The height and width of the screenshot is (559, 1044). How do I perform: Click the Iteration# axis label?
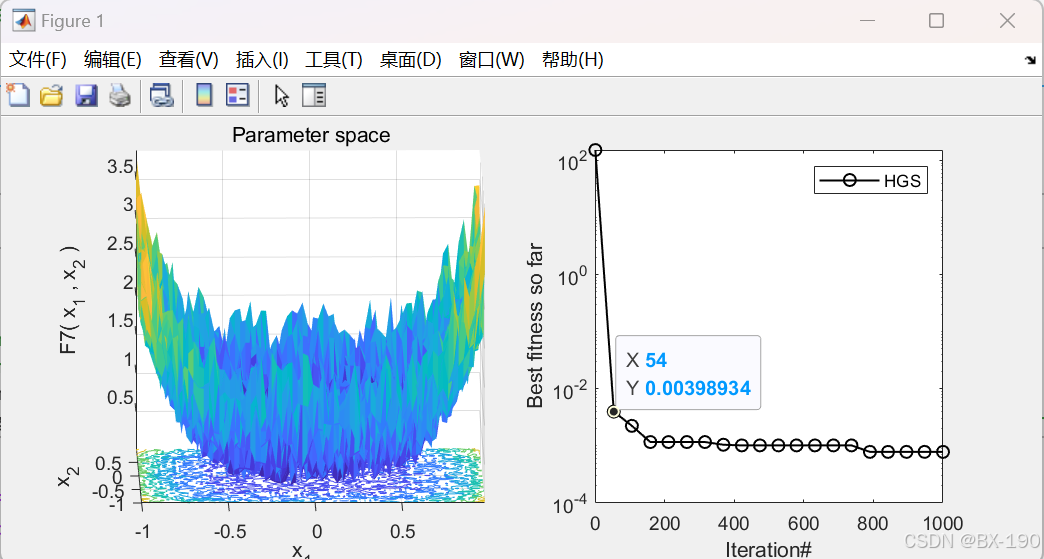point(768,550)
